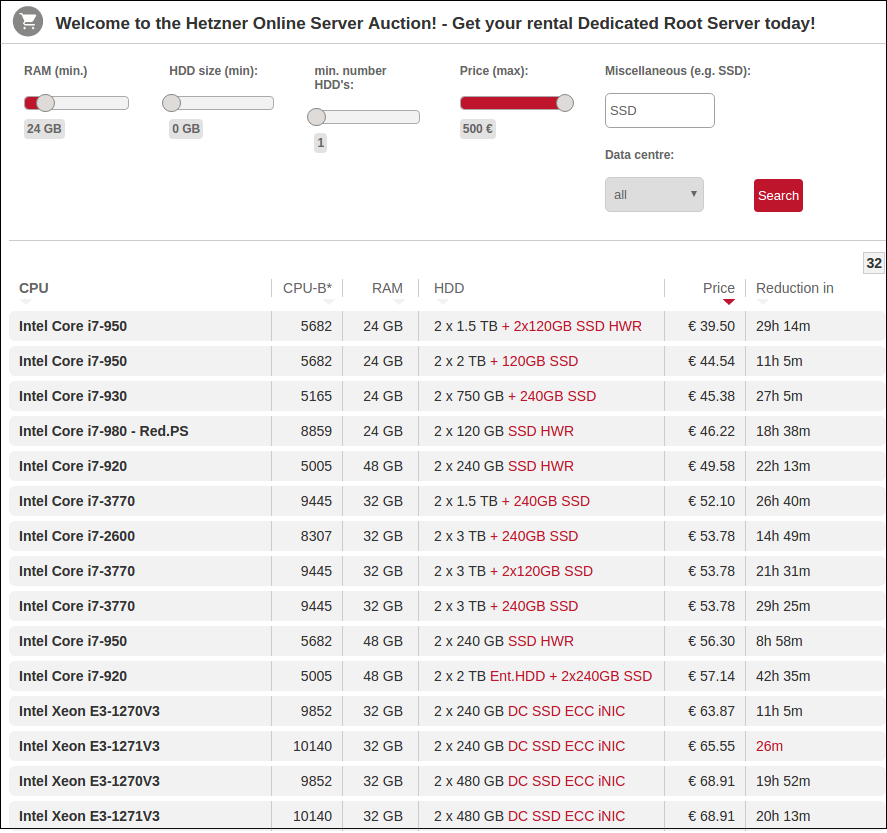Select the Intel Xeon E3-1271V3 row with 20h 13m
Image resolution: width=887 pixels, height=833 pixels.
pos(447,816)
